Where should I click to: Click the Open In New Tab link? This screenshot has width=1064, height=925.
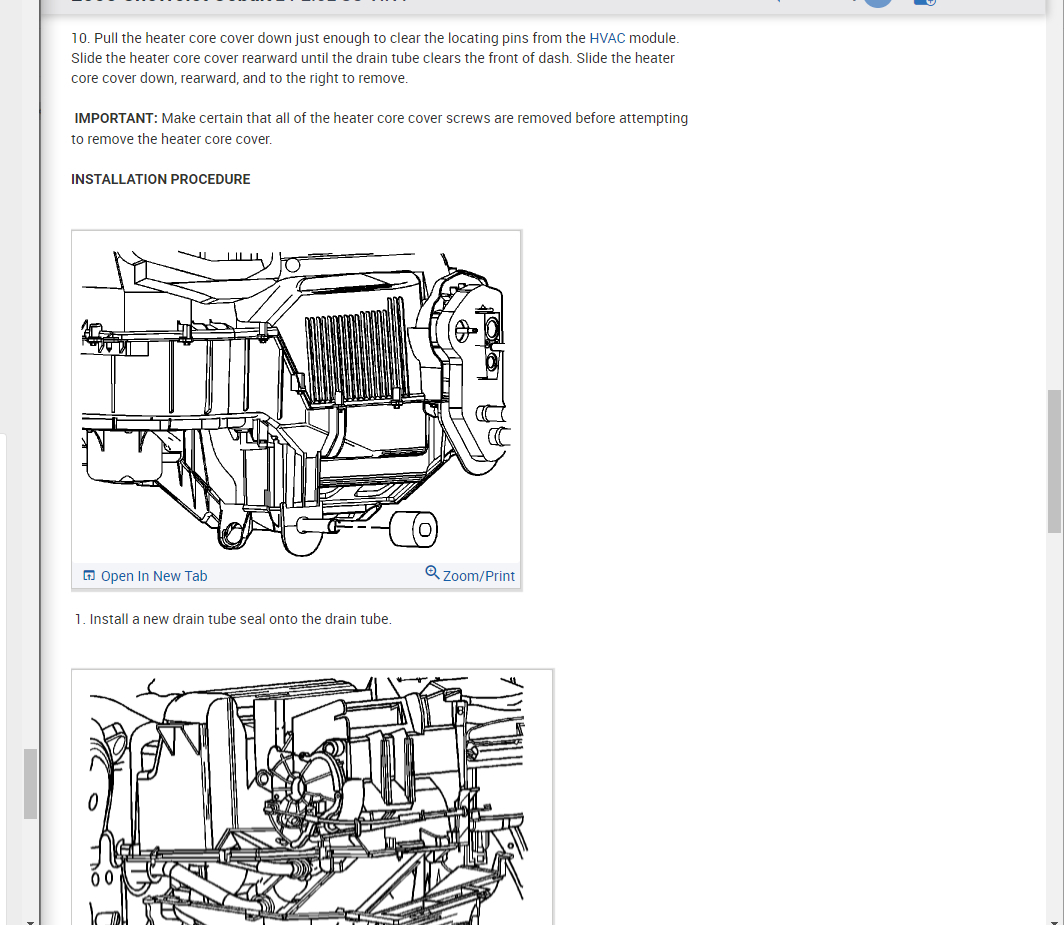154,576
